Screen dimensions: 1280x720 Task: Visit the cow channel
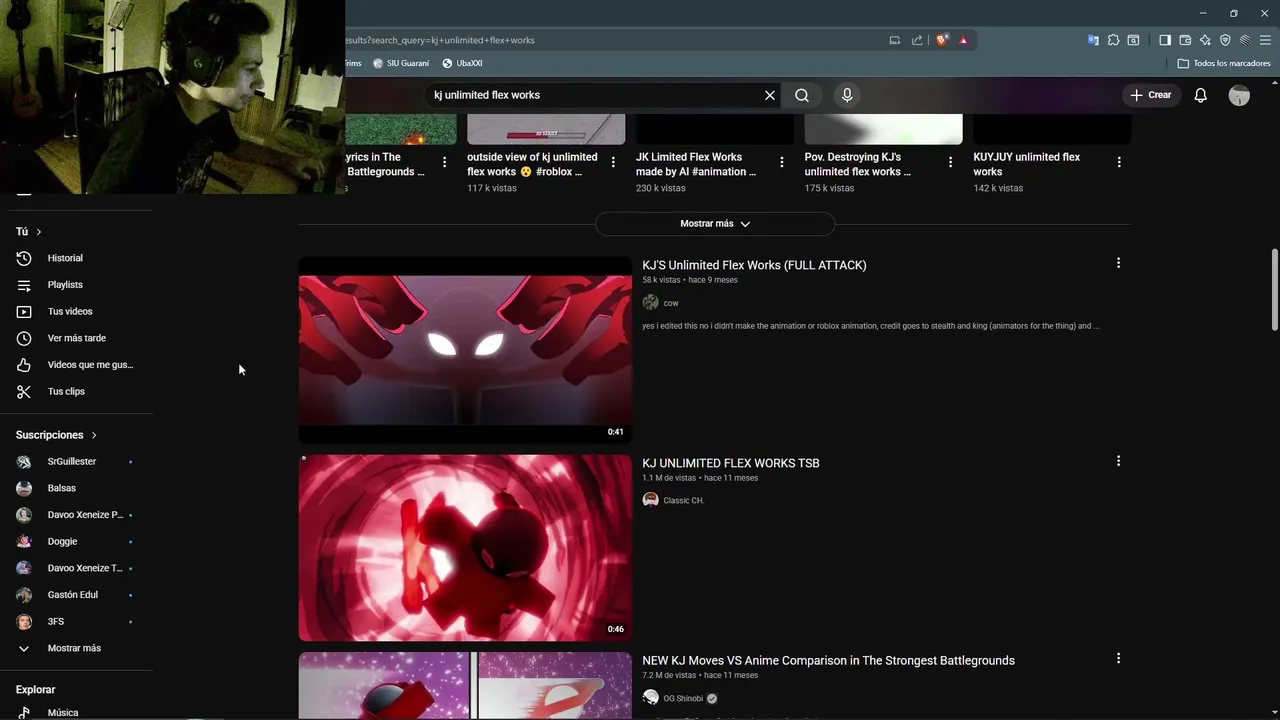click(x=671, y=303)
